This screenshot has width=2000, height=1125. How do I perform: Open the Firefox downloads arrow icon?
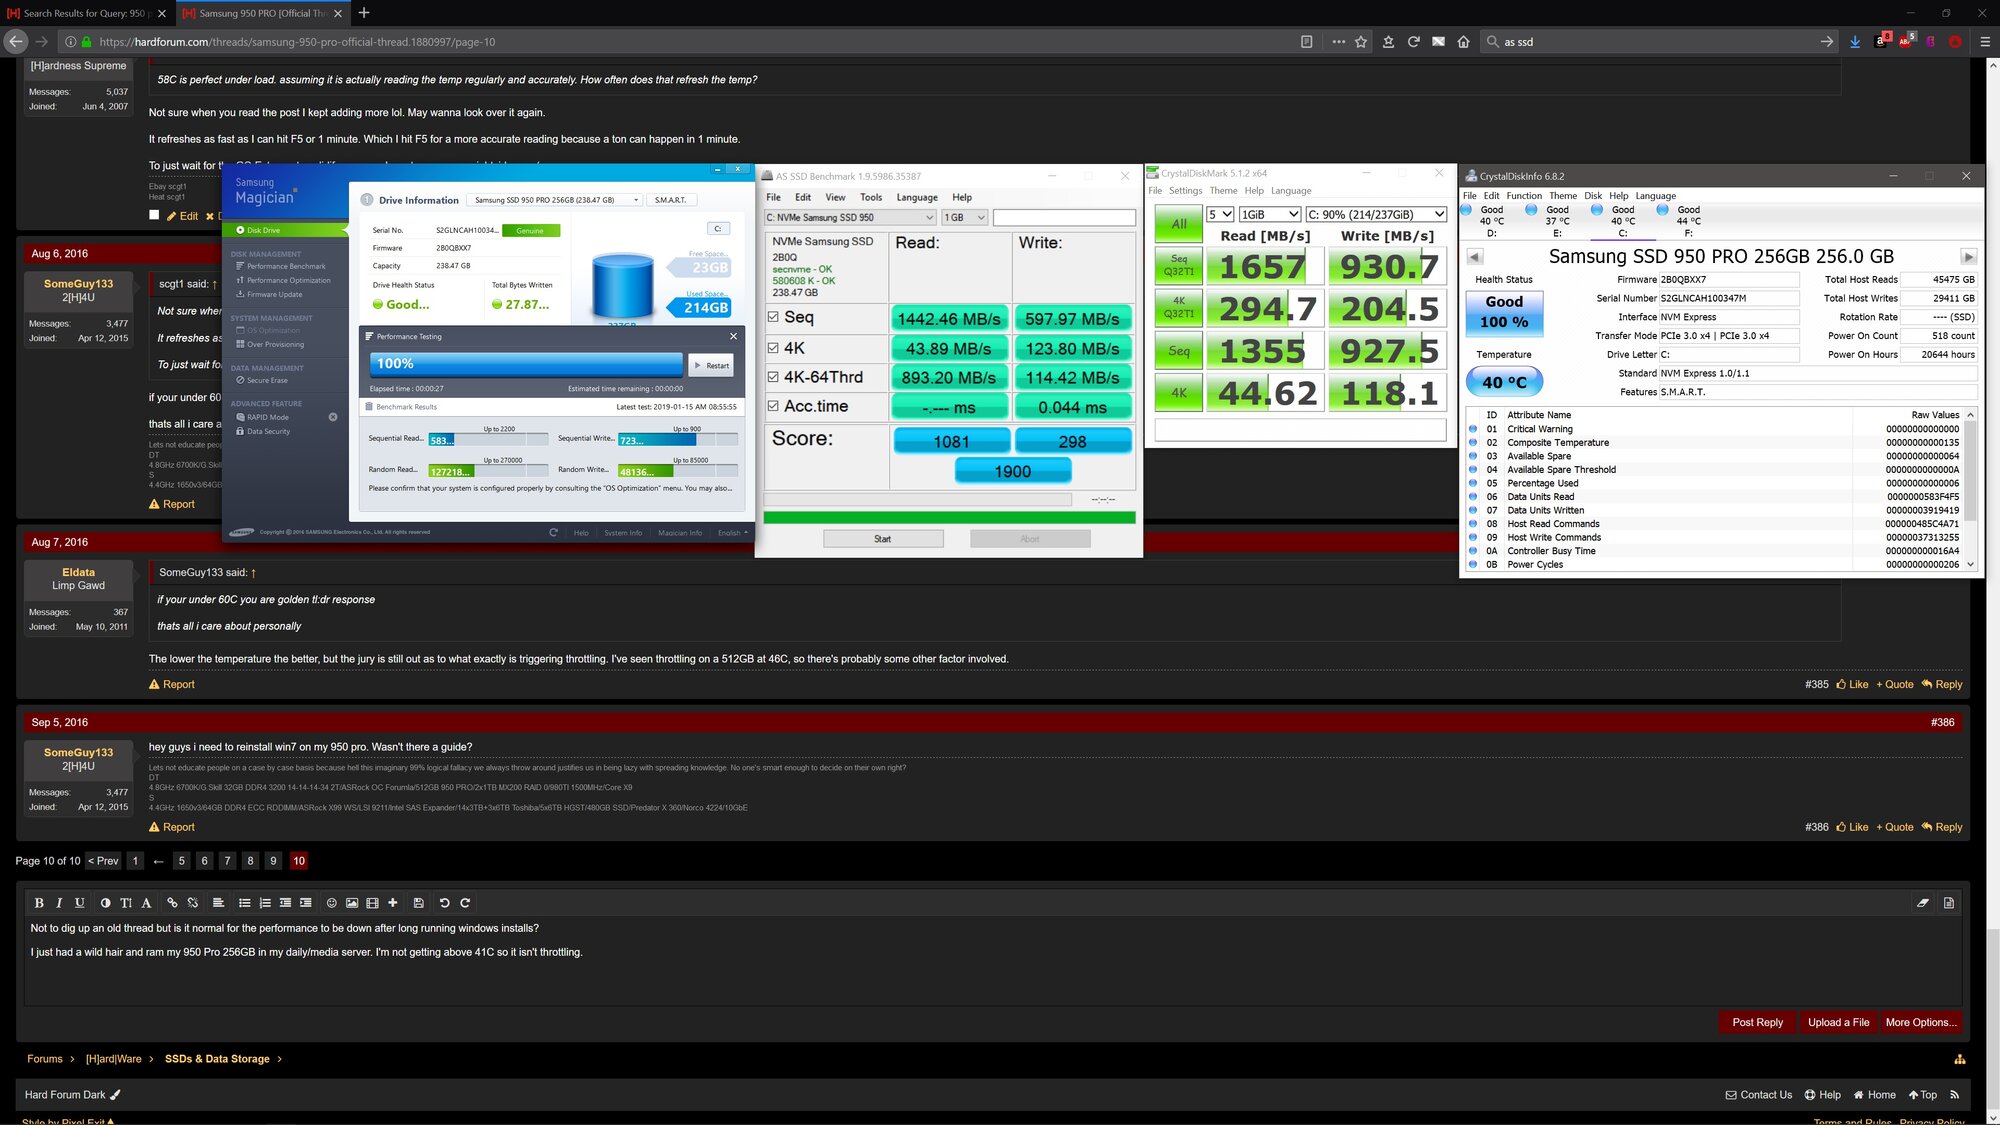pos(1855,42)
